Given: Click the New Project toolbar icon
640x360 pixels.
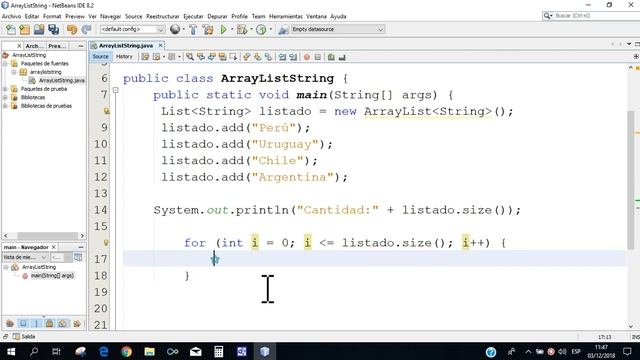Looking at the screenshot, I should pos(24,29).
